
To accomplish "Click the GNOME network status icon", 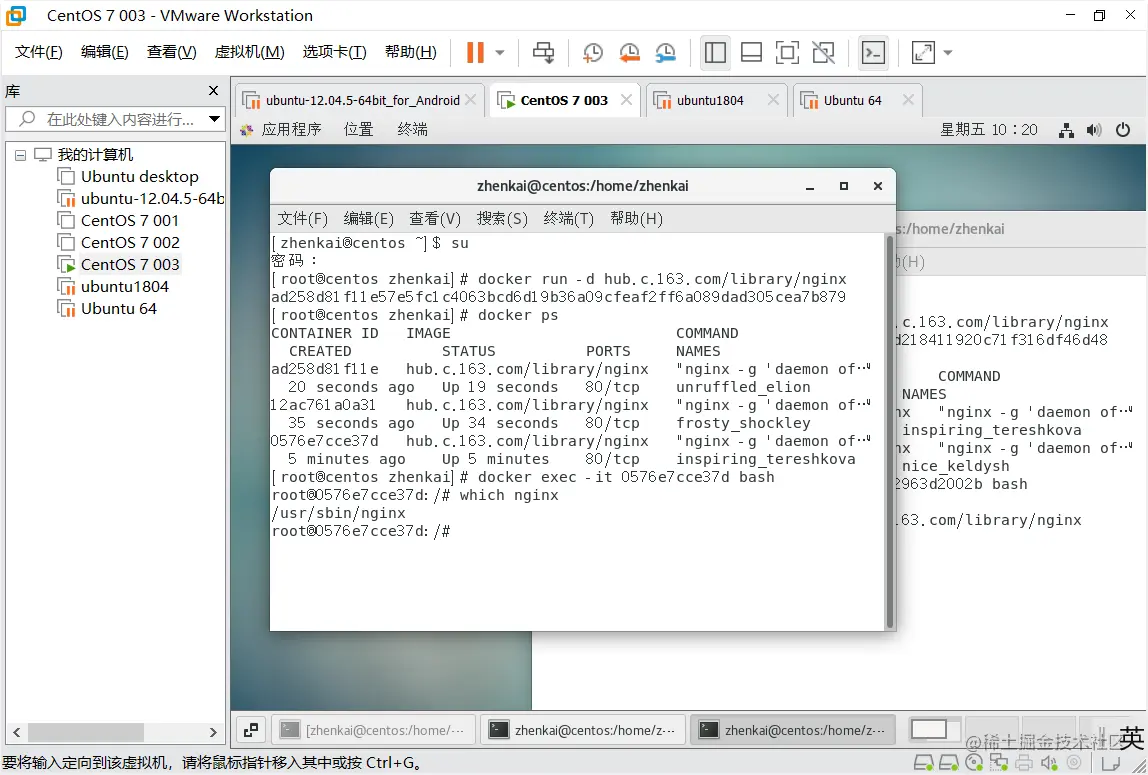I will click(x=1067, y=130).
